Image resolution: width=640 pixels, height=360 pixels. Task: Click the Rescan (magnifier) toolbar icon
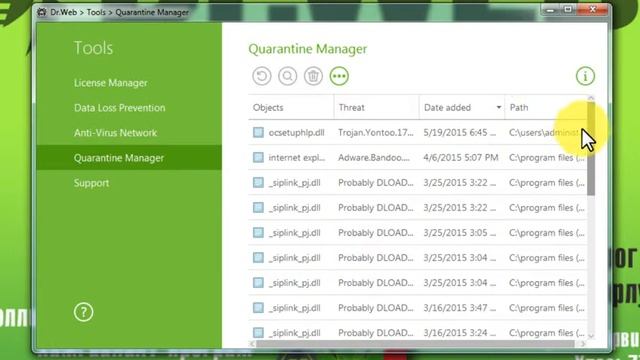click(287, 76)
